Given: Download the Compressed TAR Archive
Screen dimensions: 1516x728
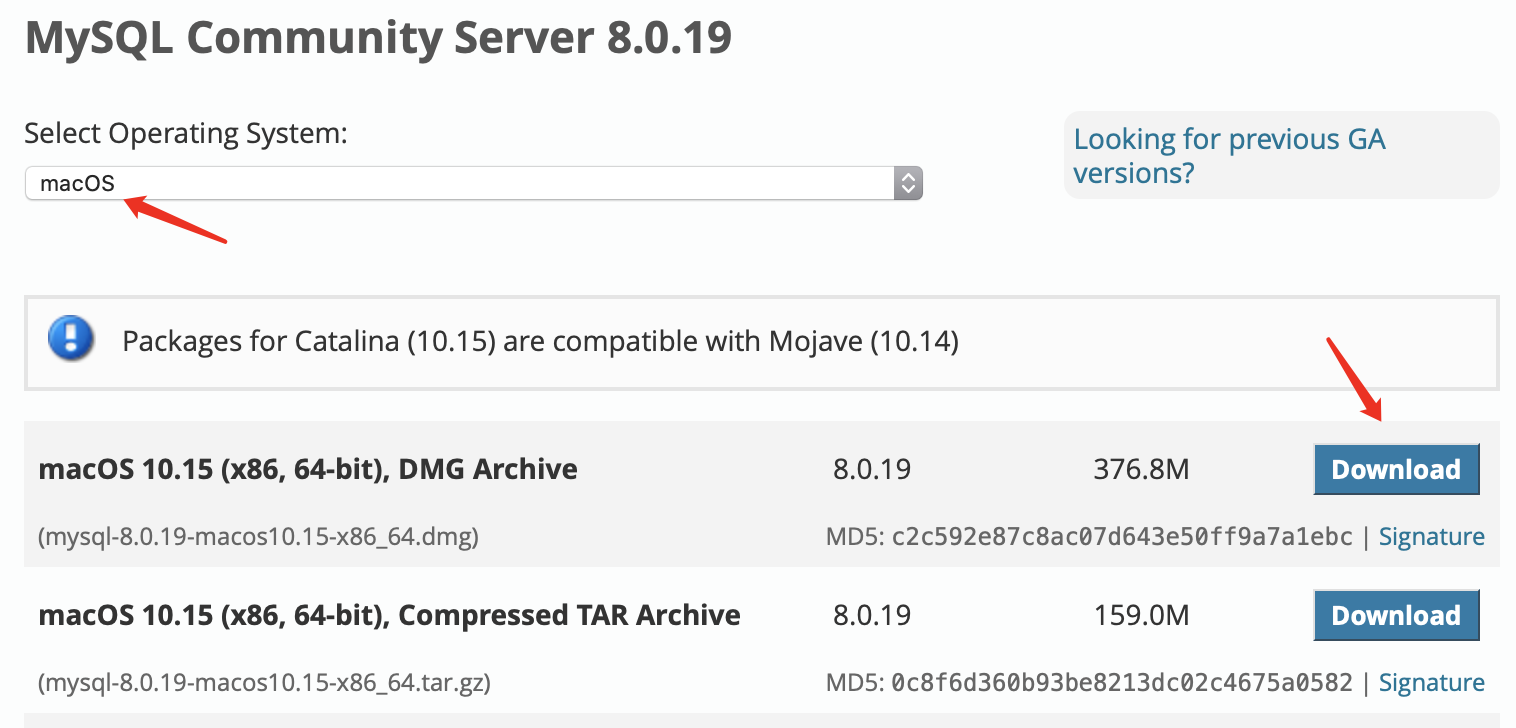Looking at the screenshot, I should (1395, 615).
